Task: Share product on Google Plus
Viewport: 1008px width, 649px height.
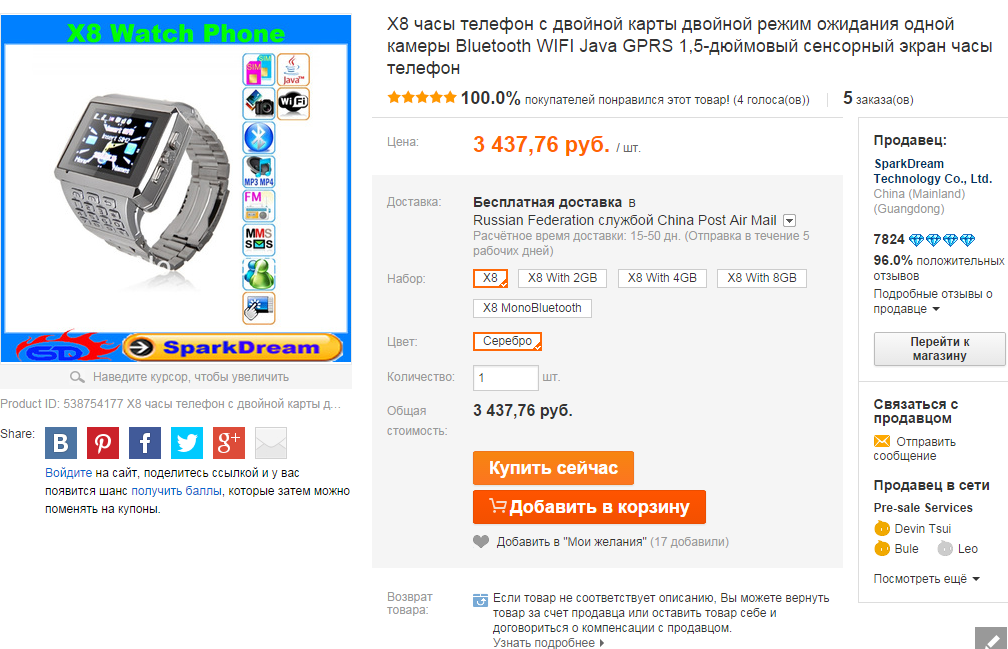Action: click(229, 443)
